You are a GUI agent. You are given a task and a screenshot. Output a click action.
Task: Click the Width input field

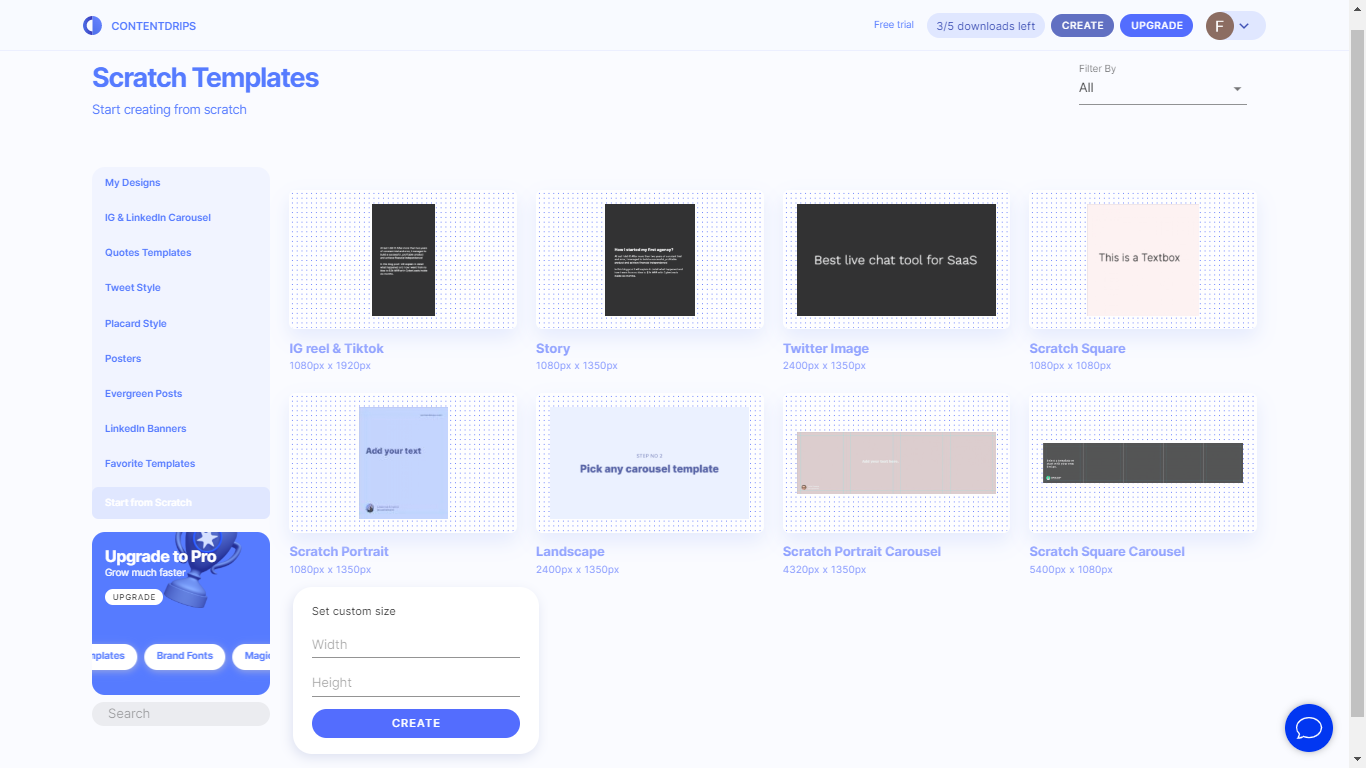tap(416, 645)
